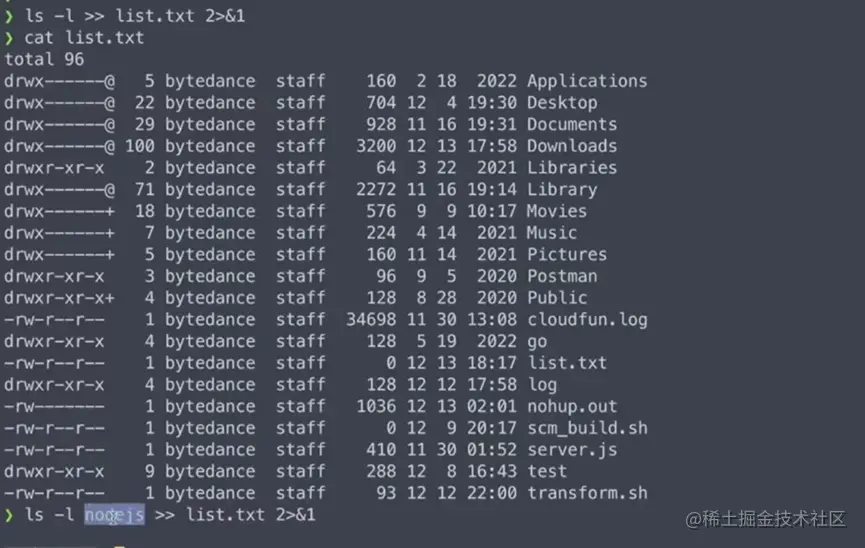Click the "total 96" output line

tap(44, 60)
